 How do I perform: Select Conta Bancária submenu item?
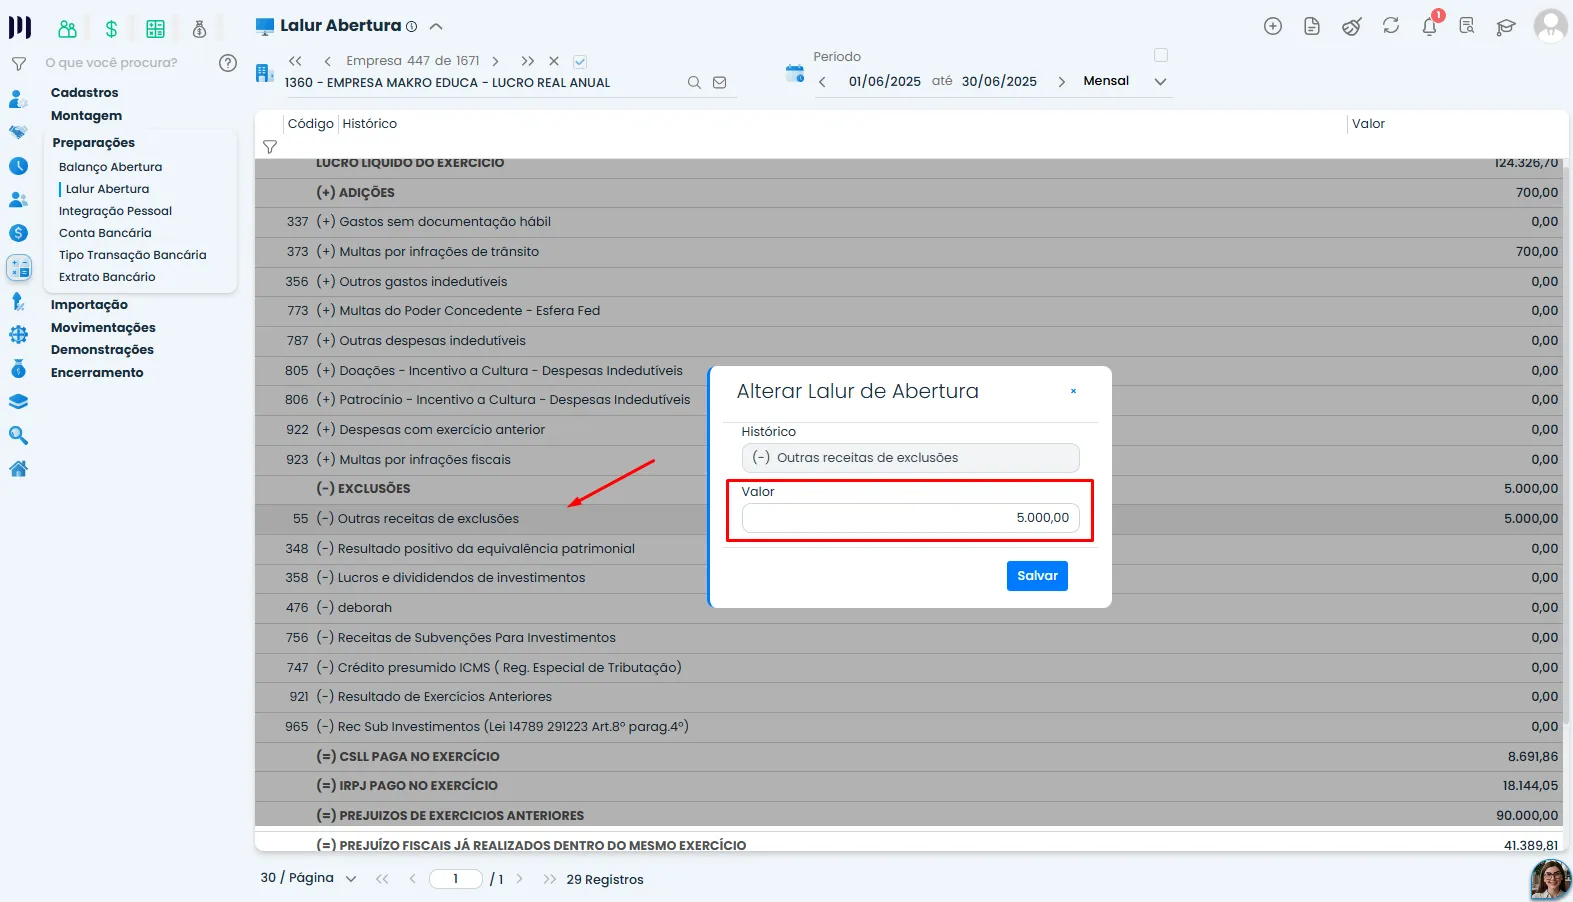(105, 233)
